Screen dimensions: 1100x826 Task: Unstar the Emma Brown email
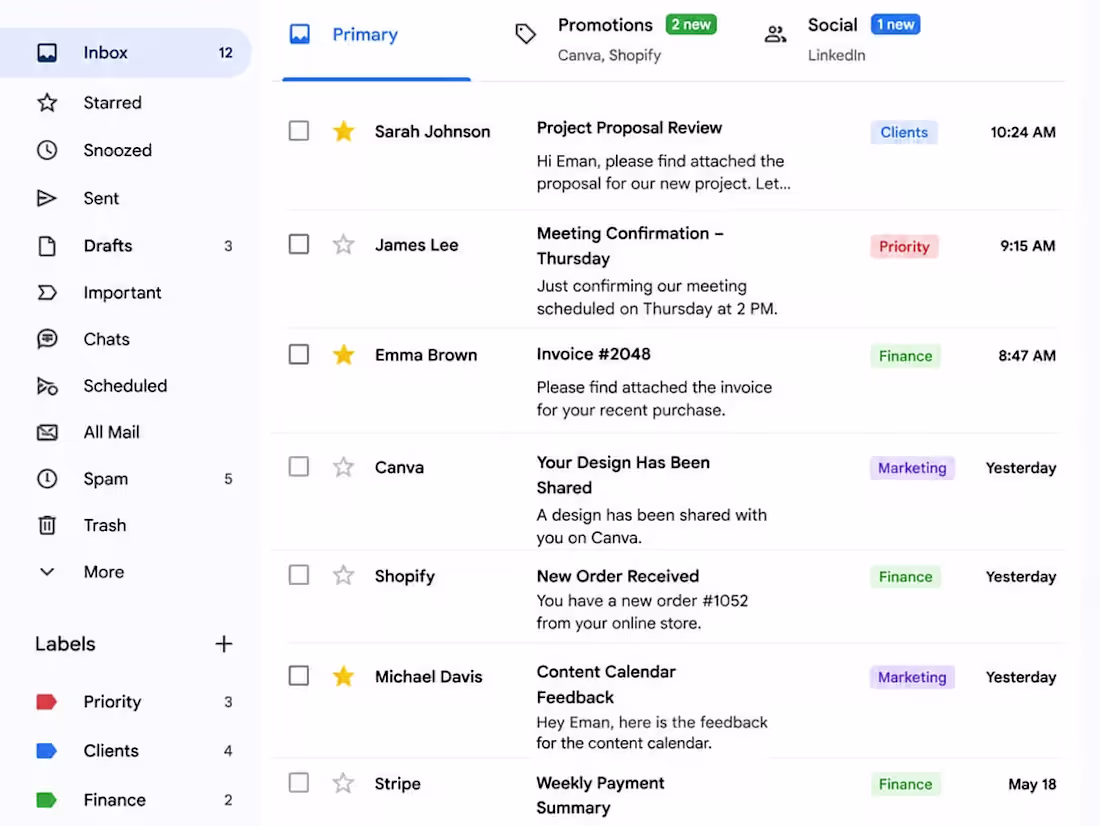click(344, 355)
